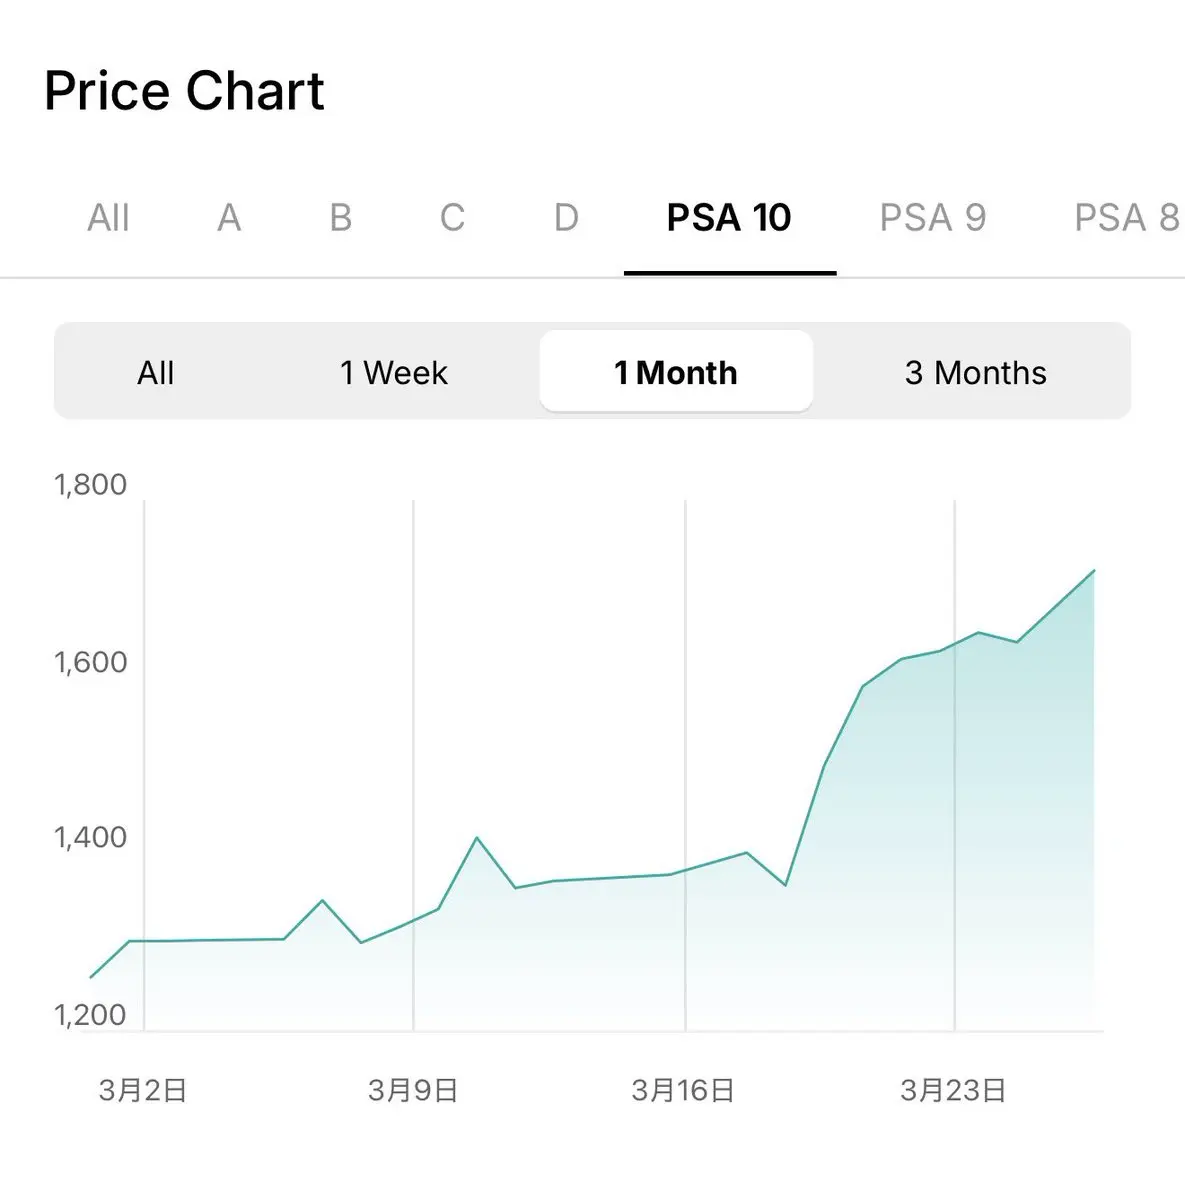
Task: Switch to PSA 9 tab
Action: point(932,217)
